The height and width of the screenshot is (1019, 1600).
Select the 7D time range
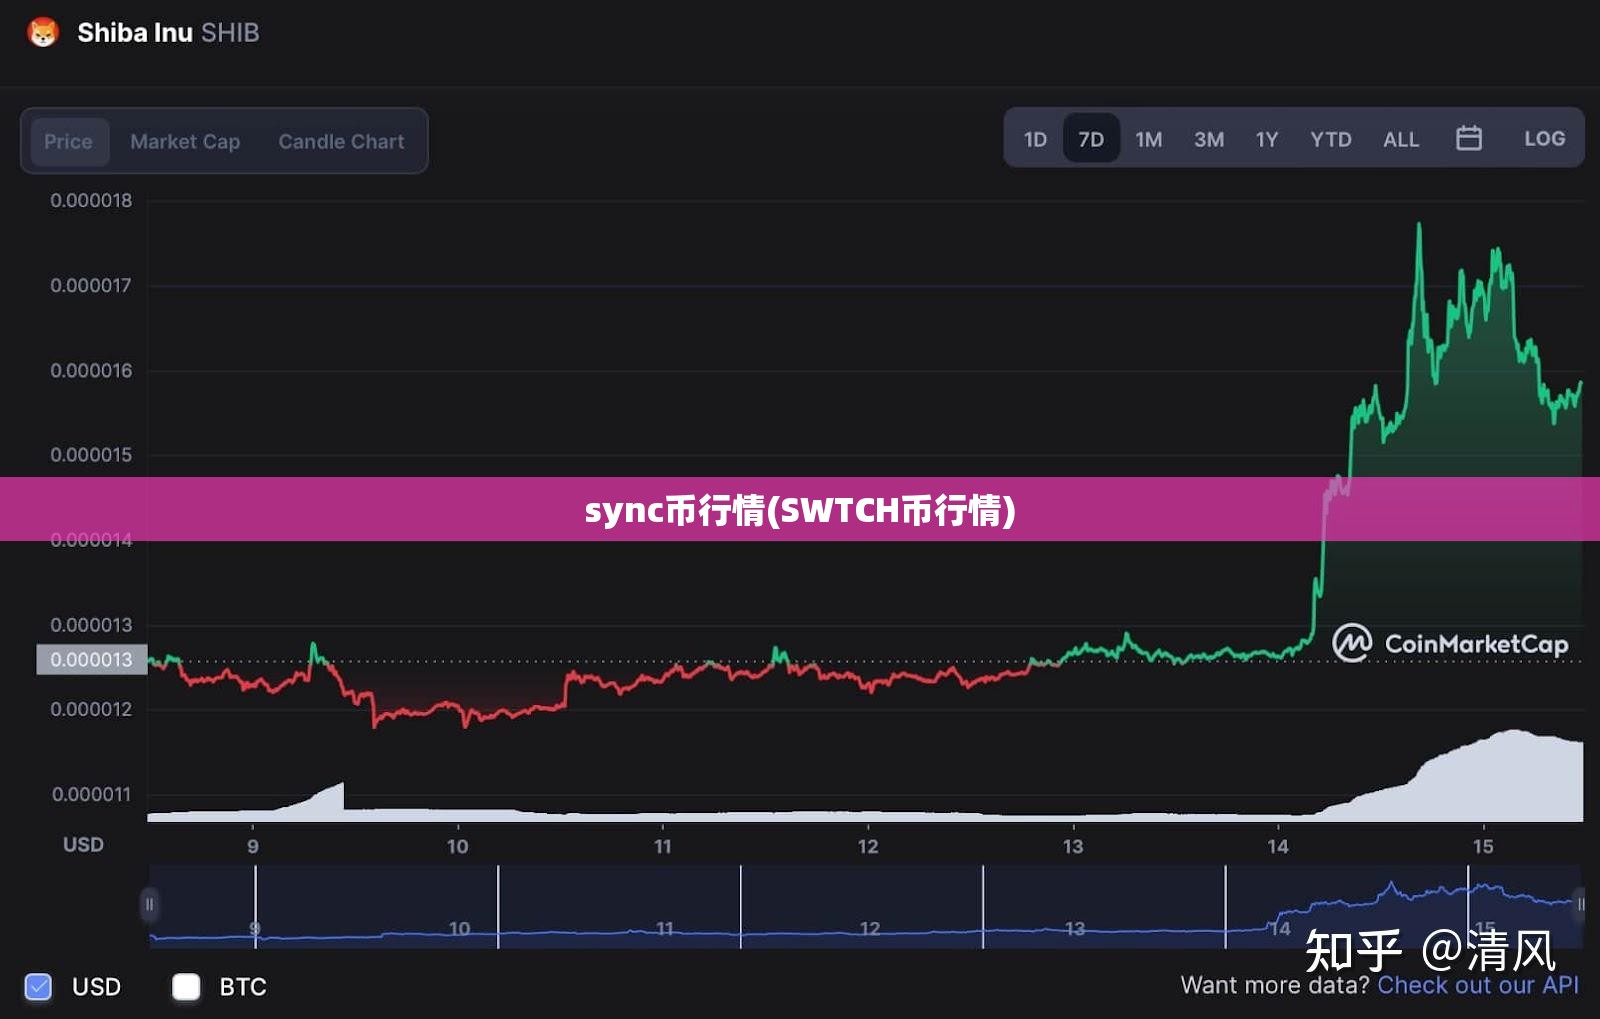[1091, 139]
